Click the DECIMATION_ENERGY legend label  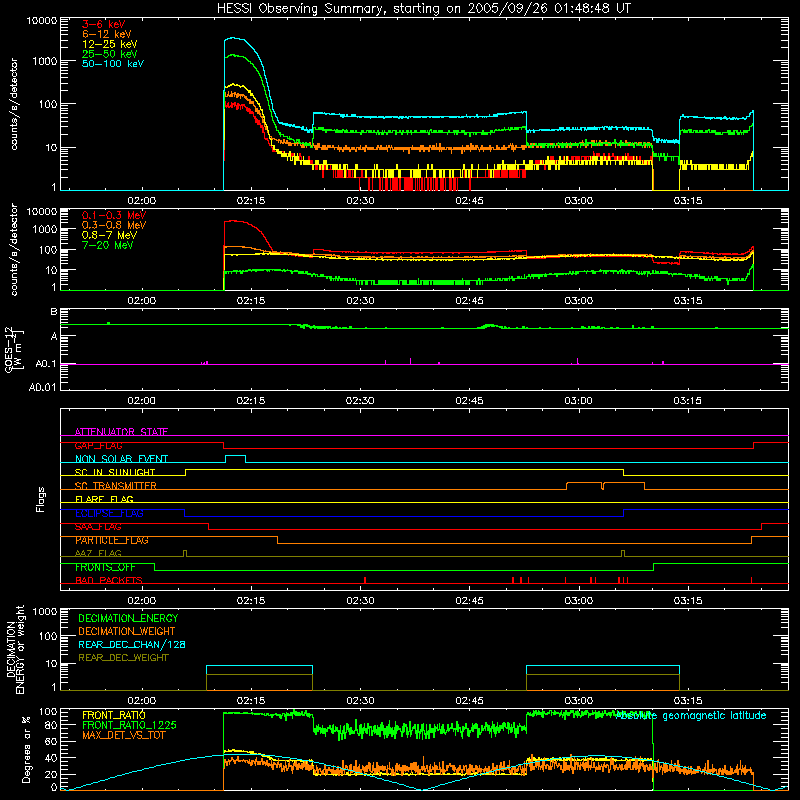click(128, 618)
